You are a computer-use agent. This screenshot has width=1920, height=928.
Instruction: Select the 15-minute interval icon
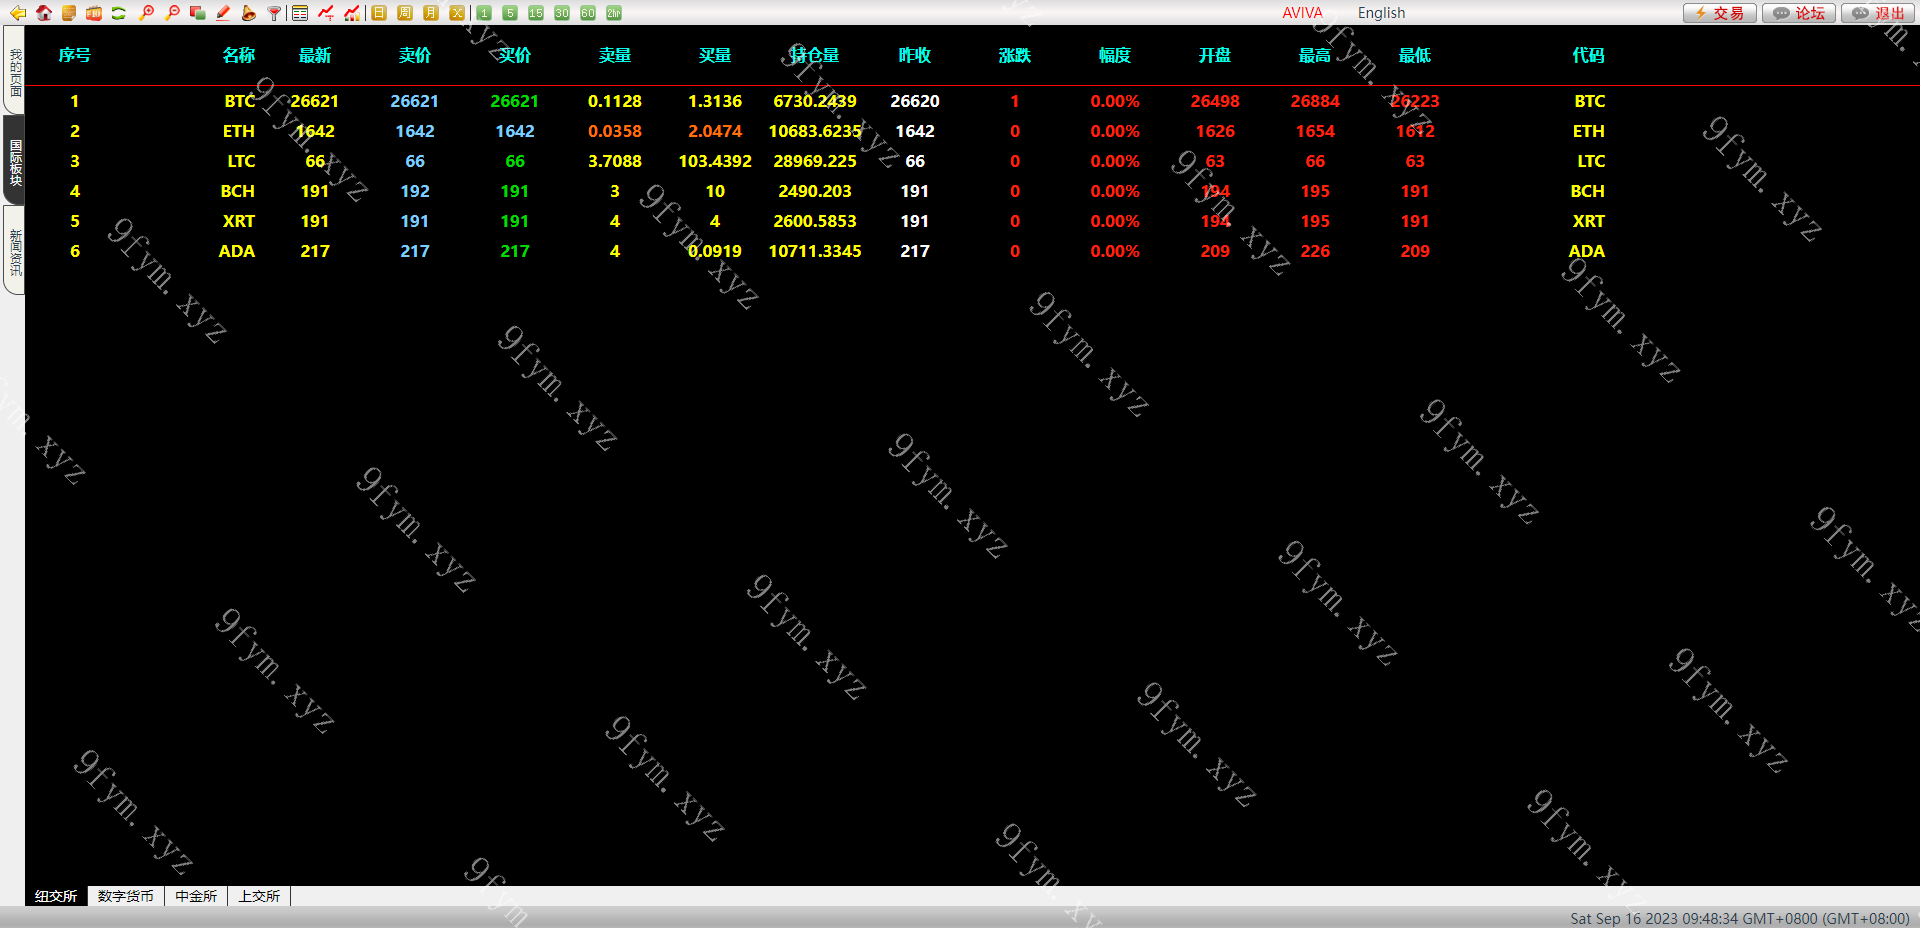536,13
